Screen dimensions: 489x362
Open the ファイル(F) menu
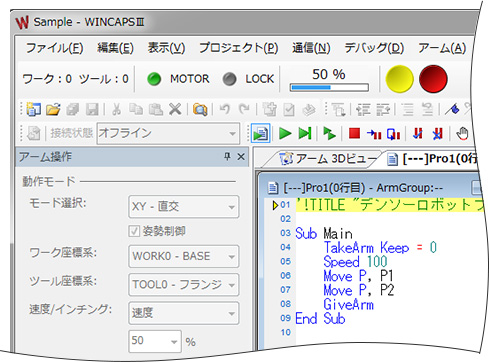coord(54,48)
